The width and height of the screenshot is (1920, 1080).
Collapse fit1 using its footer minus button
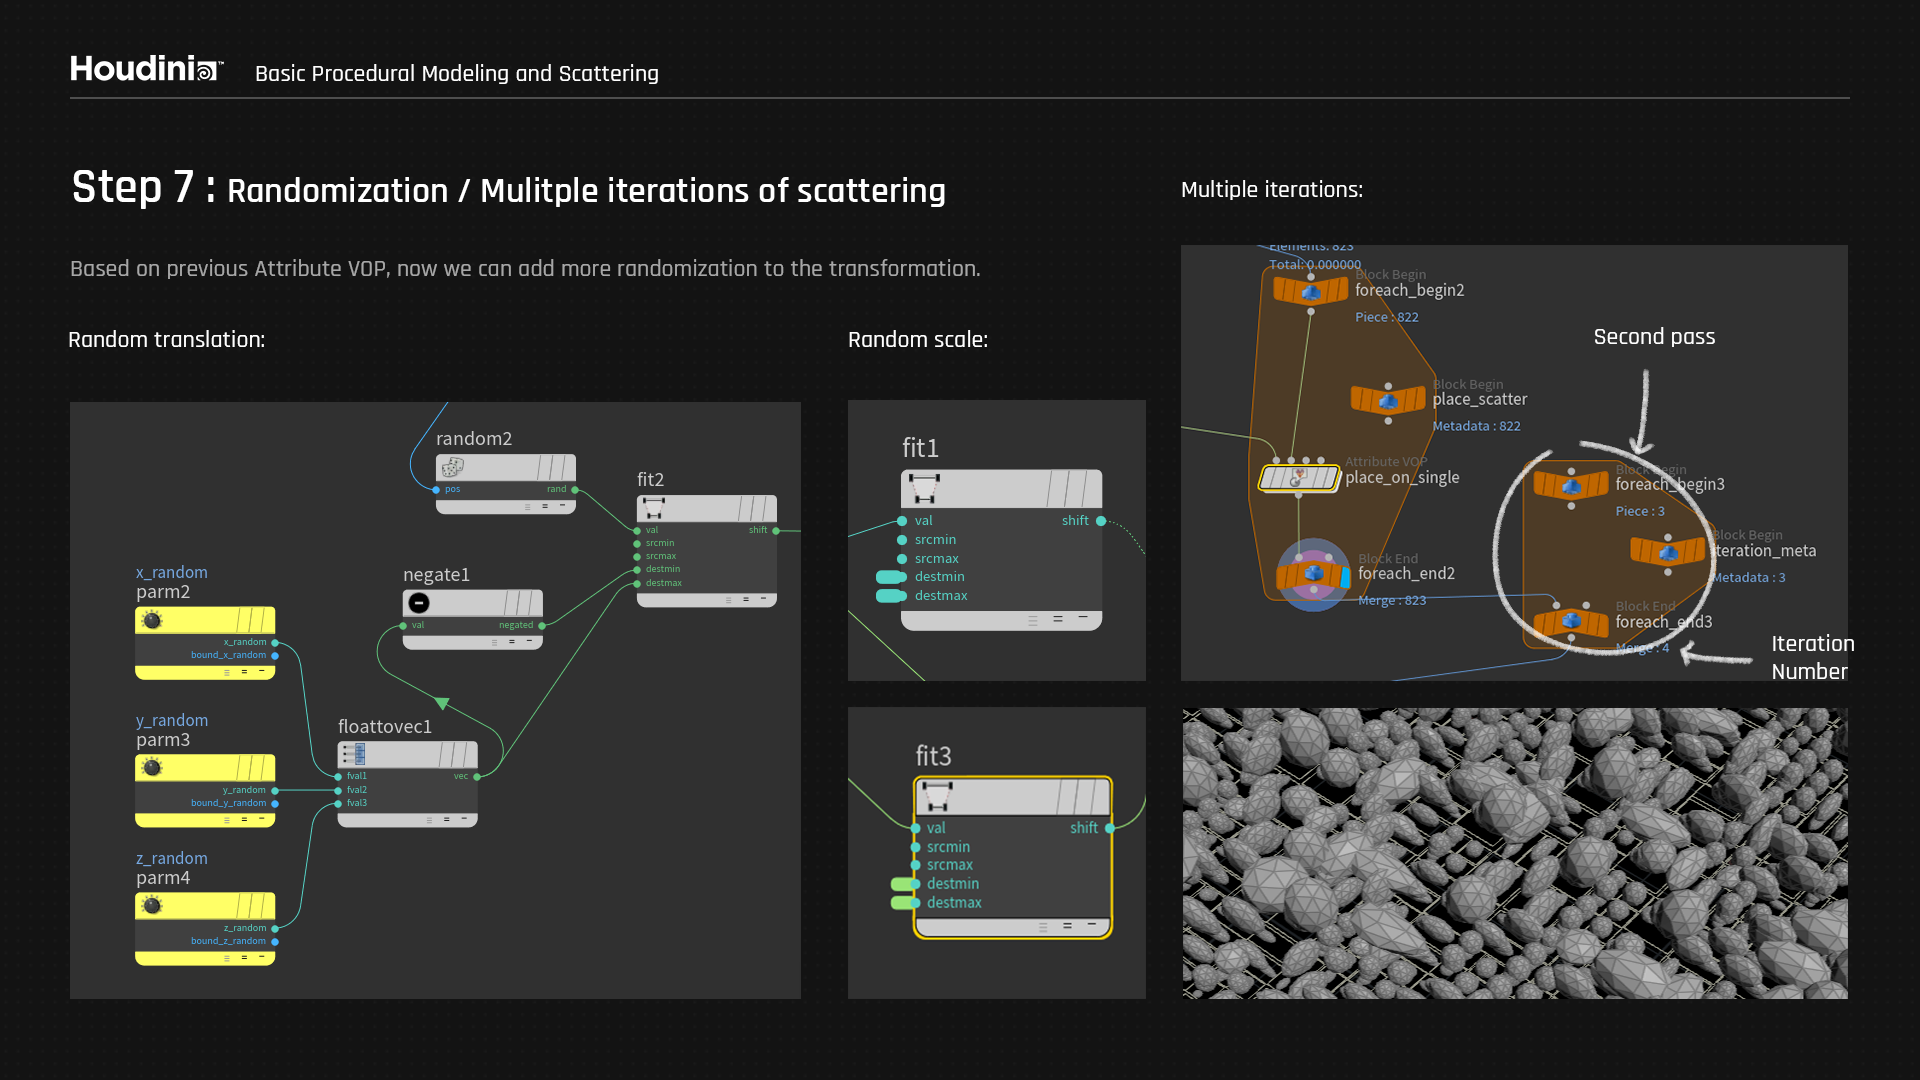tap(1083, 619)
